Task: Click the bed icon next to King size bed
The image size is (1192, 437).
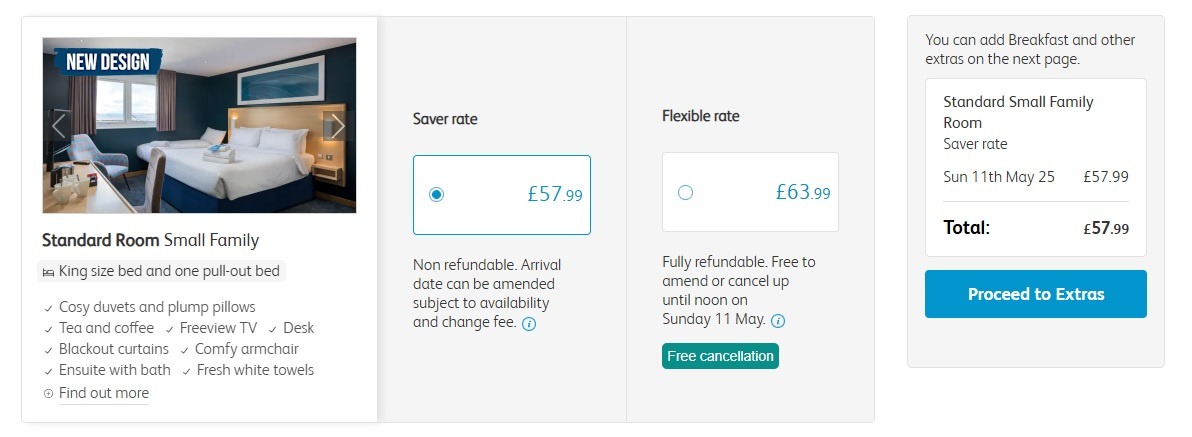Action: pyautogui.click(x=48, y=271)
